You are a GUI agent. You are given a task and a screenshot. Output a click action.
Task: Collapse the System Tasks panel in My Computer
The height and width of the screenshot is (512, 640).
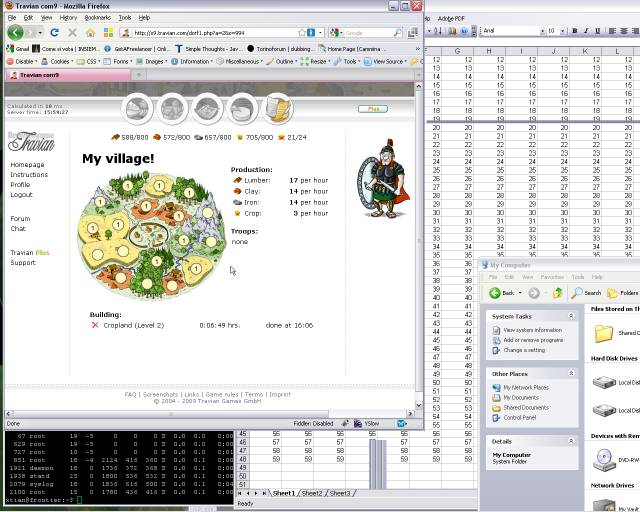click(571, 316)
